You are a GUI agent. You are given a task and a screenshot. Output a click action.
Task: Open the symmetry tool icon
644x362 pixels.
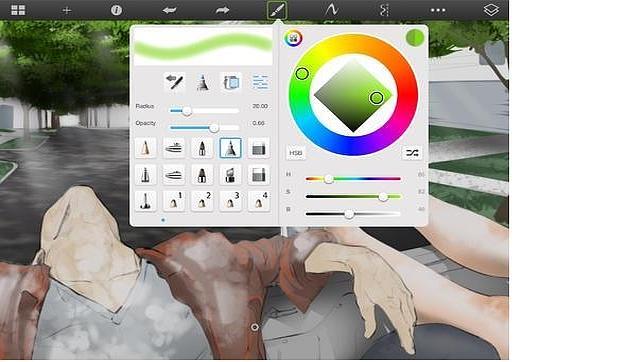click(x=384, y=10)
